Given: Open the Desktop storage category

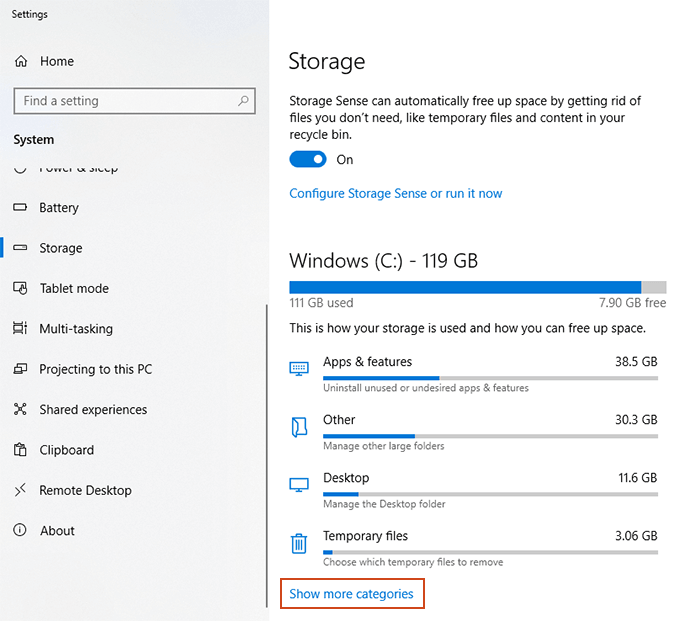Looking at the screenshot, I should click(346, 478).
